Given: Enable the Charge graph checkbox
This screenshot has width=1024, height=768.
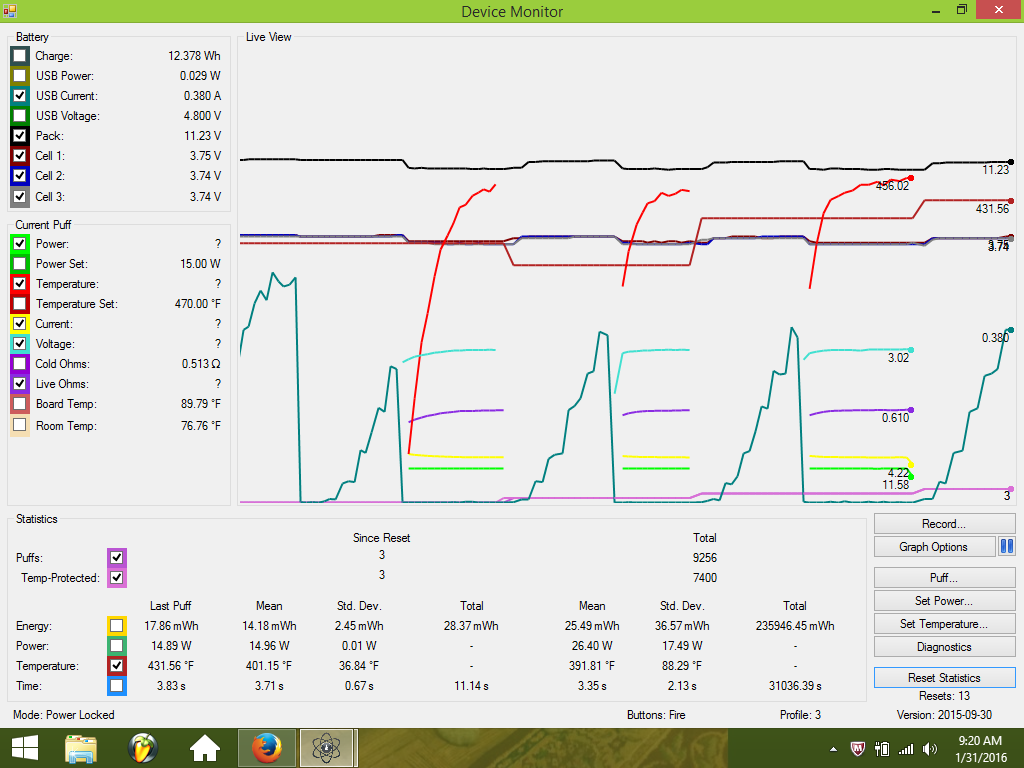Looking at the screenshot, I should (x=19, y=56).
